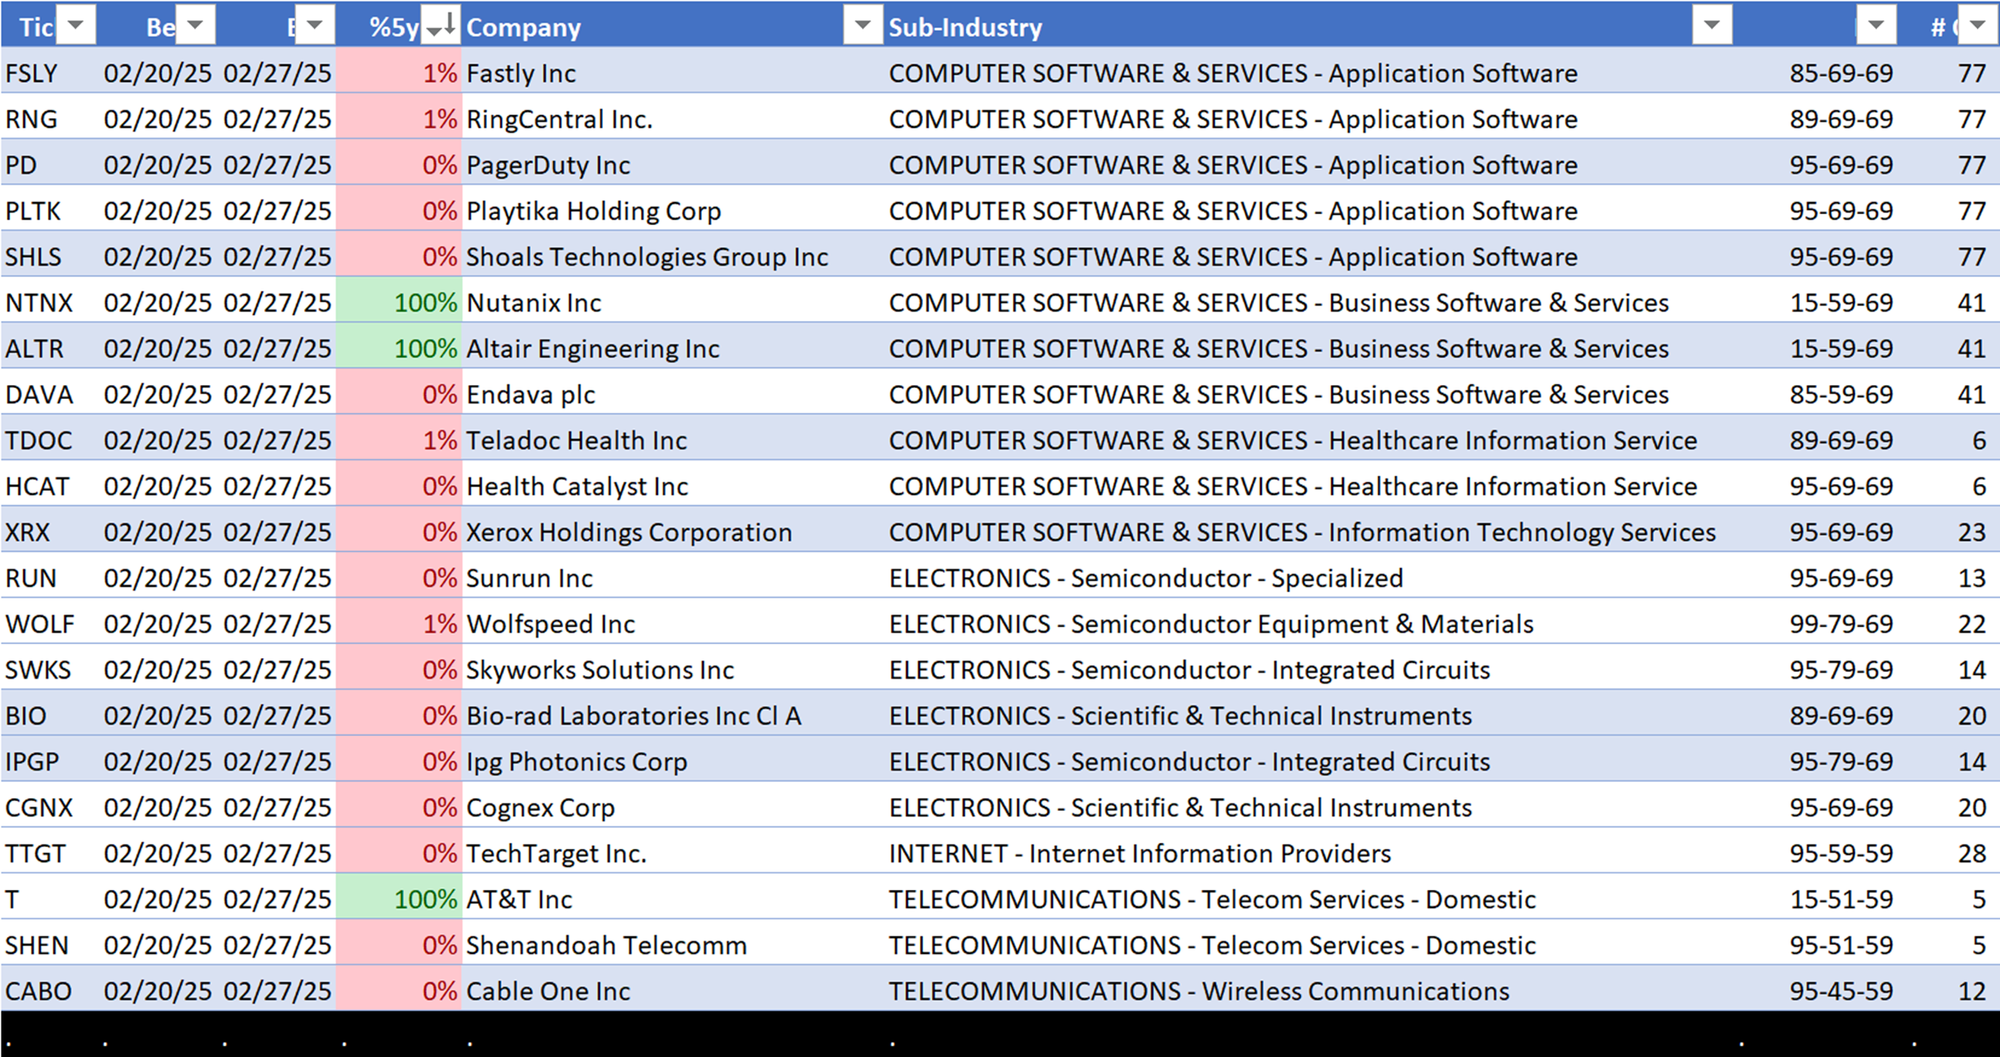Select the NTNX ticker cell
This screenshot has width=2000, height=1057.
(49, 303)
